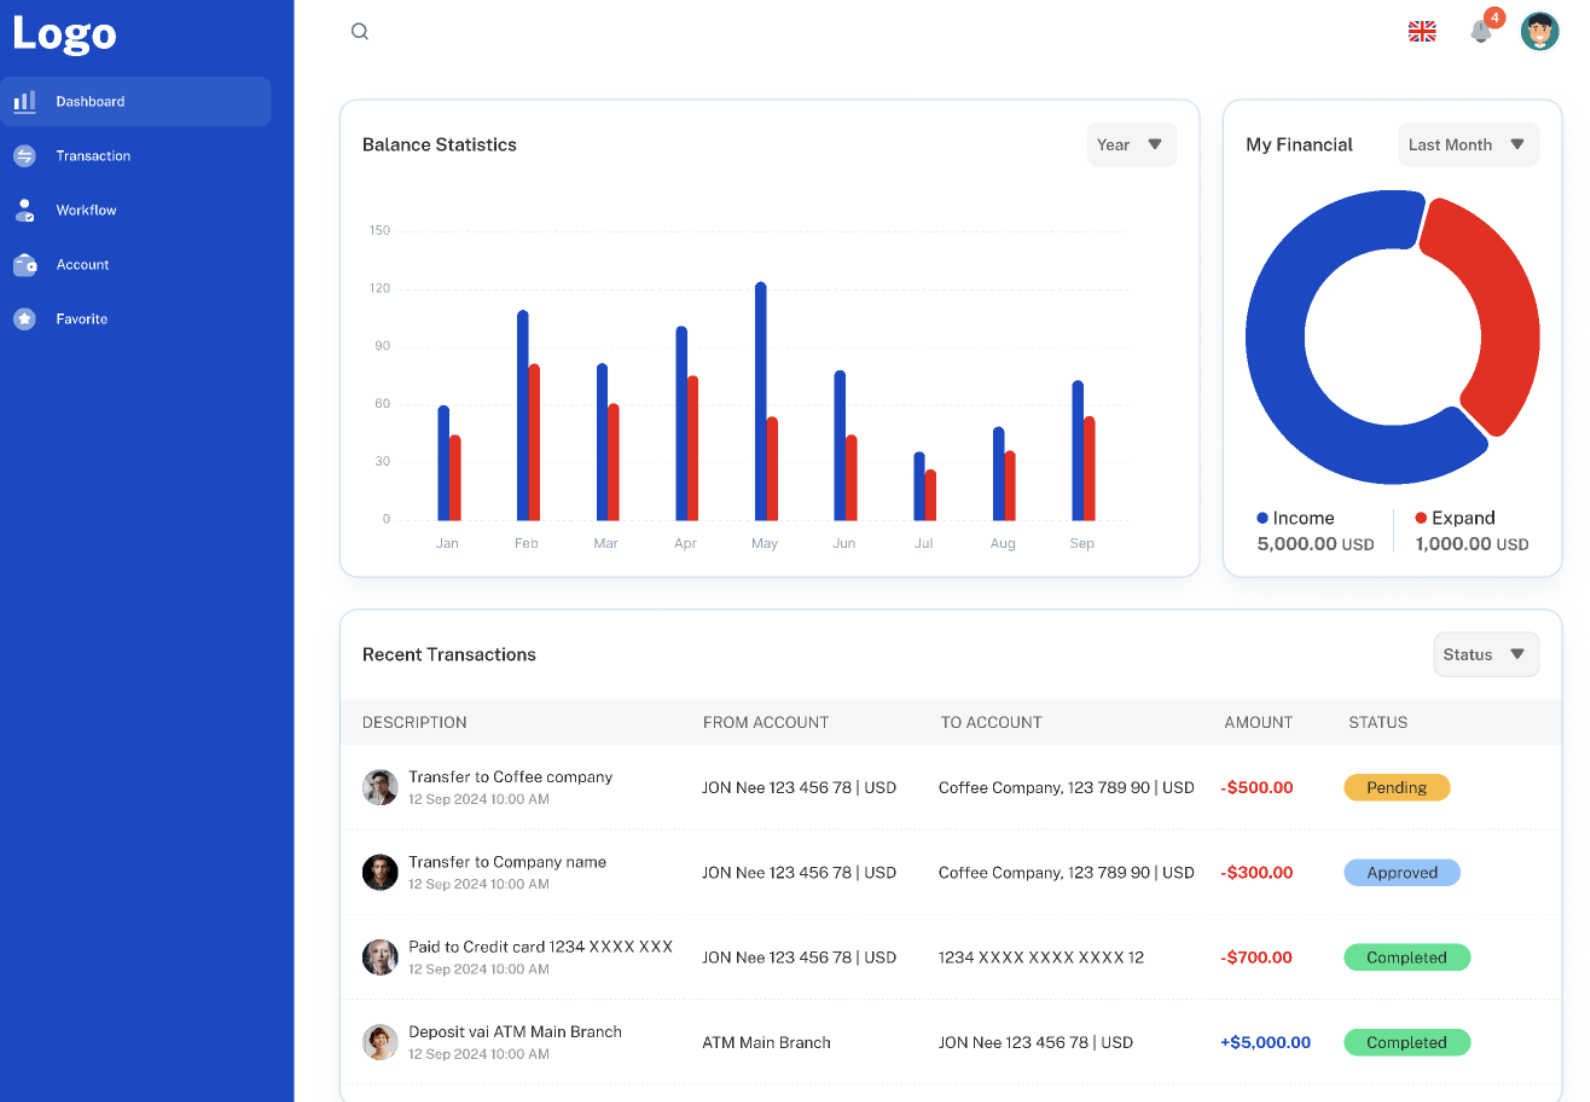
Task: Expand the Status filter dropdown
Action: [x=1485, y=655]
